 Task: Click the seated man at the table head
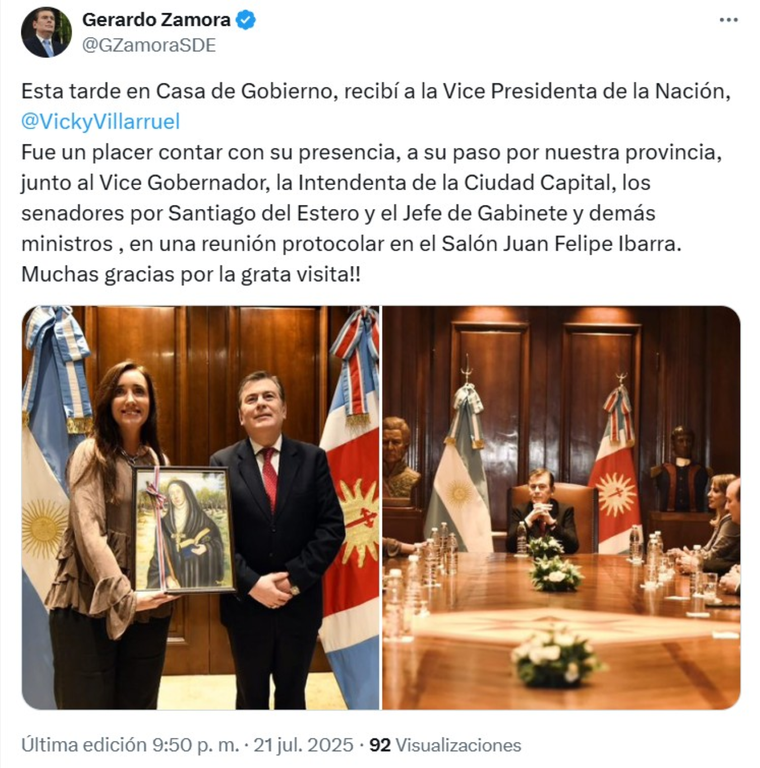[541, 512]
